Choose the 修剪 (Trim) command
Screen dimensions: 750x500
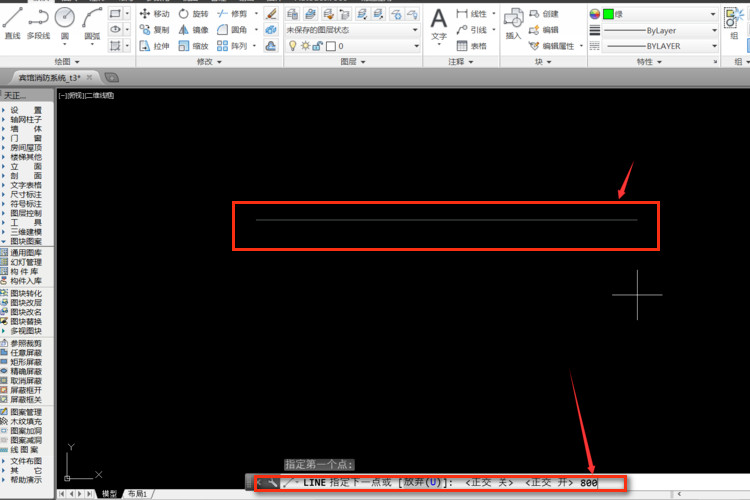[232, 13]
